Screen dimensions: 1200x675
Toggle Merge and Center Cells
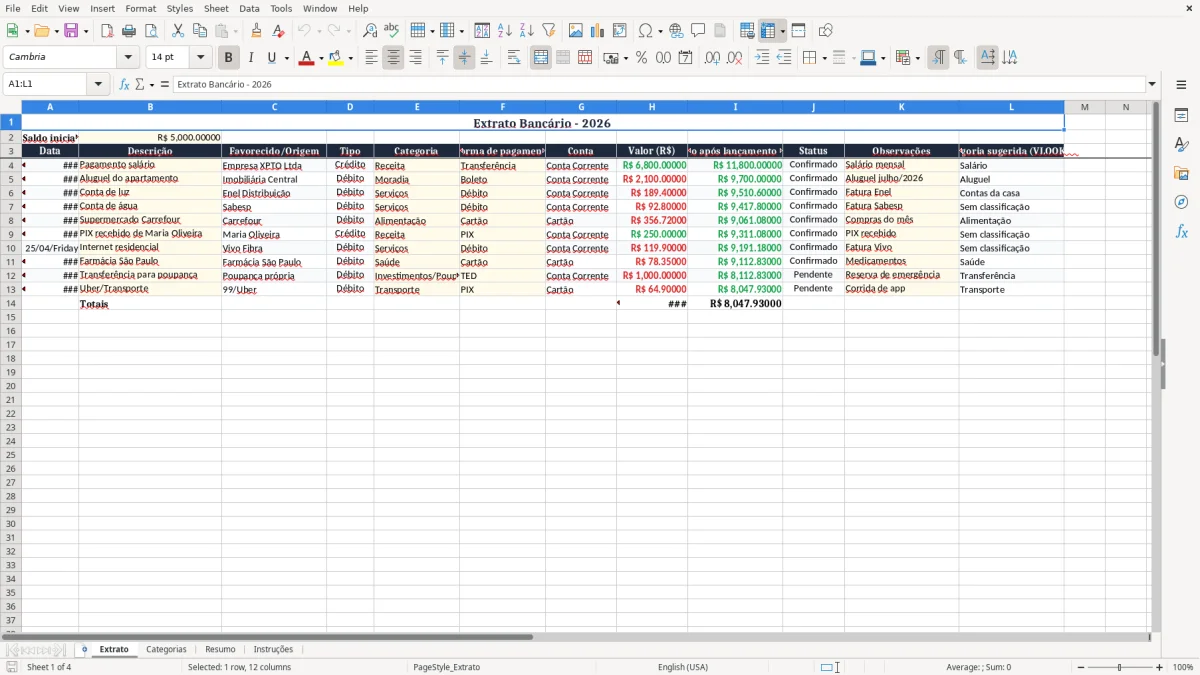541,58
